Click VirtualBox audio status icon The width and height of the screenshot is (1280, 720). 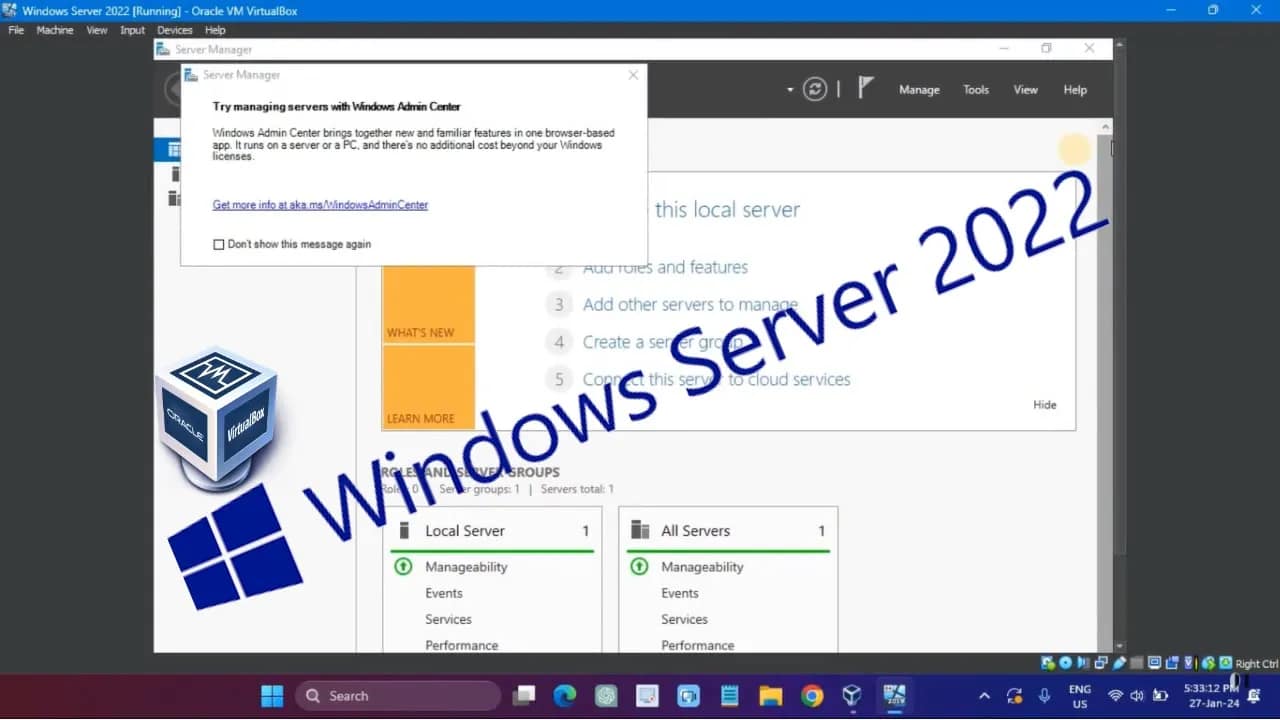pos(1080,662)
